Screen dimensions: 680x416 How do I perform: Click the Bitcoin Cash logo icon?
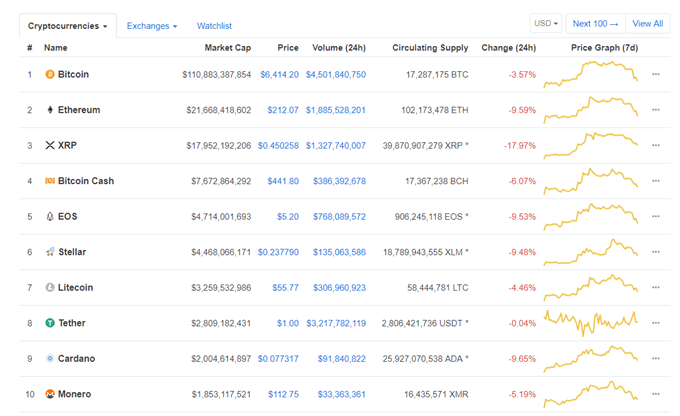pos(50,180)
